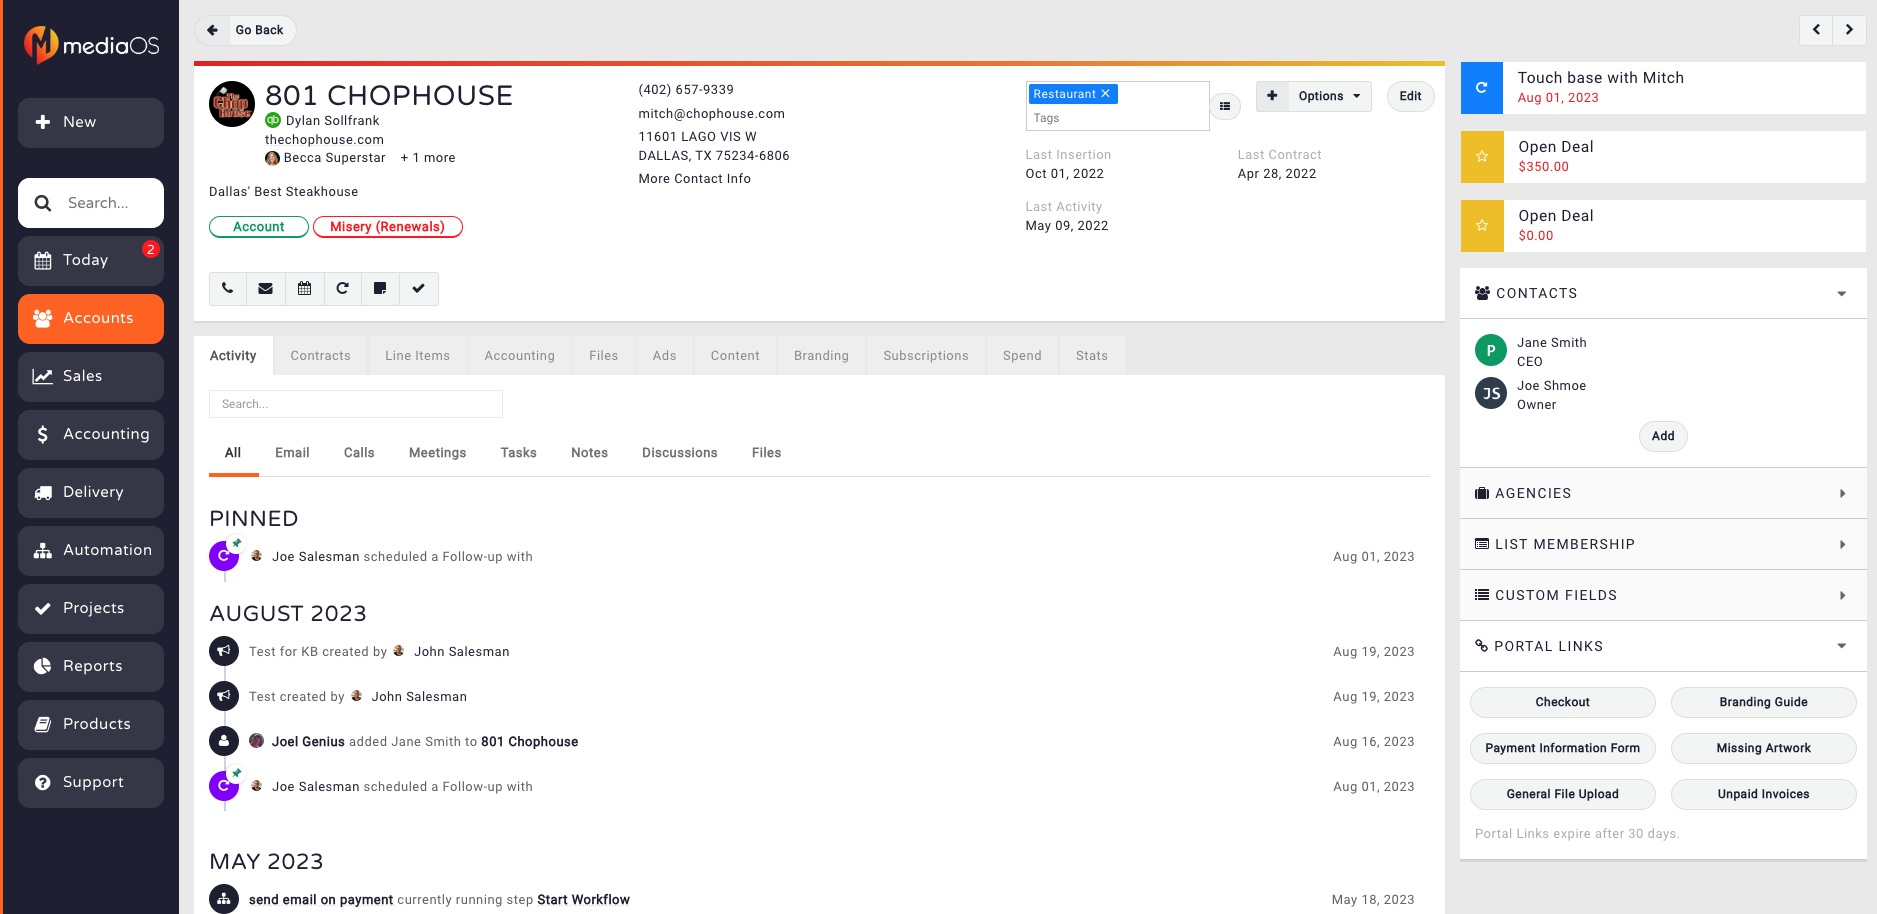Open the Email activity filter tab
1877x914 pixels.
(291, 452)
